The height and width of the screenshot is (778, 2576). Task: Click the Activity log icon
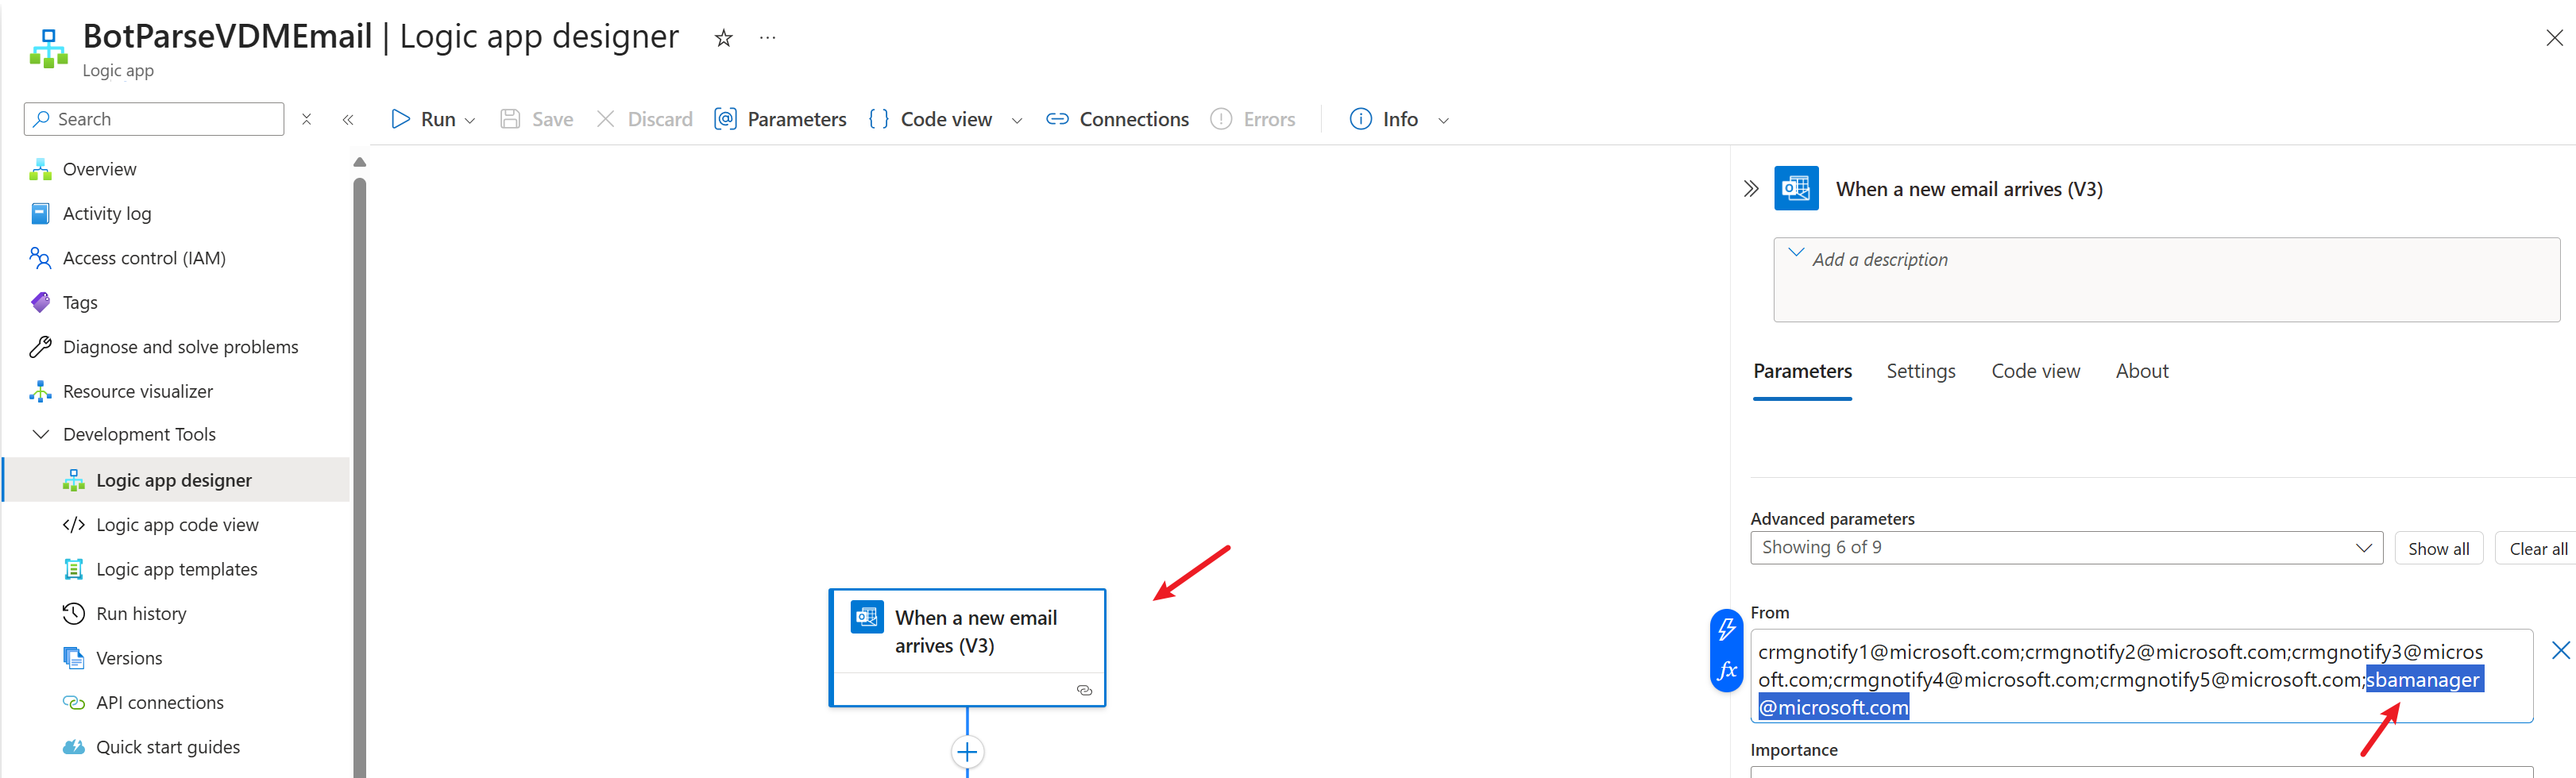click(40, 213)
